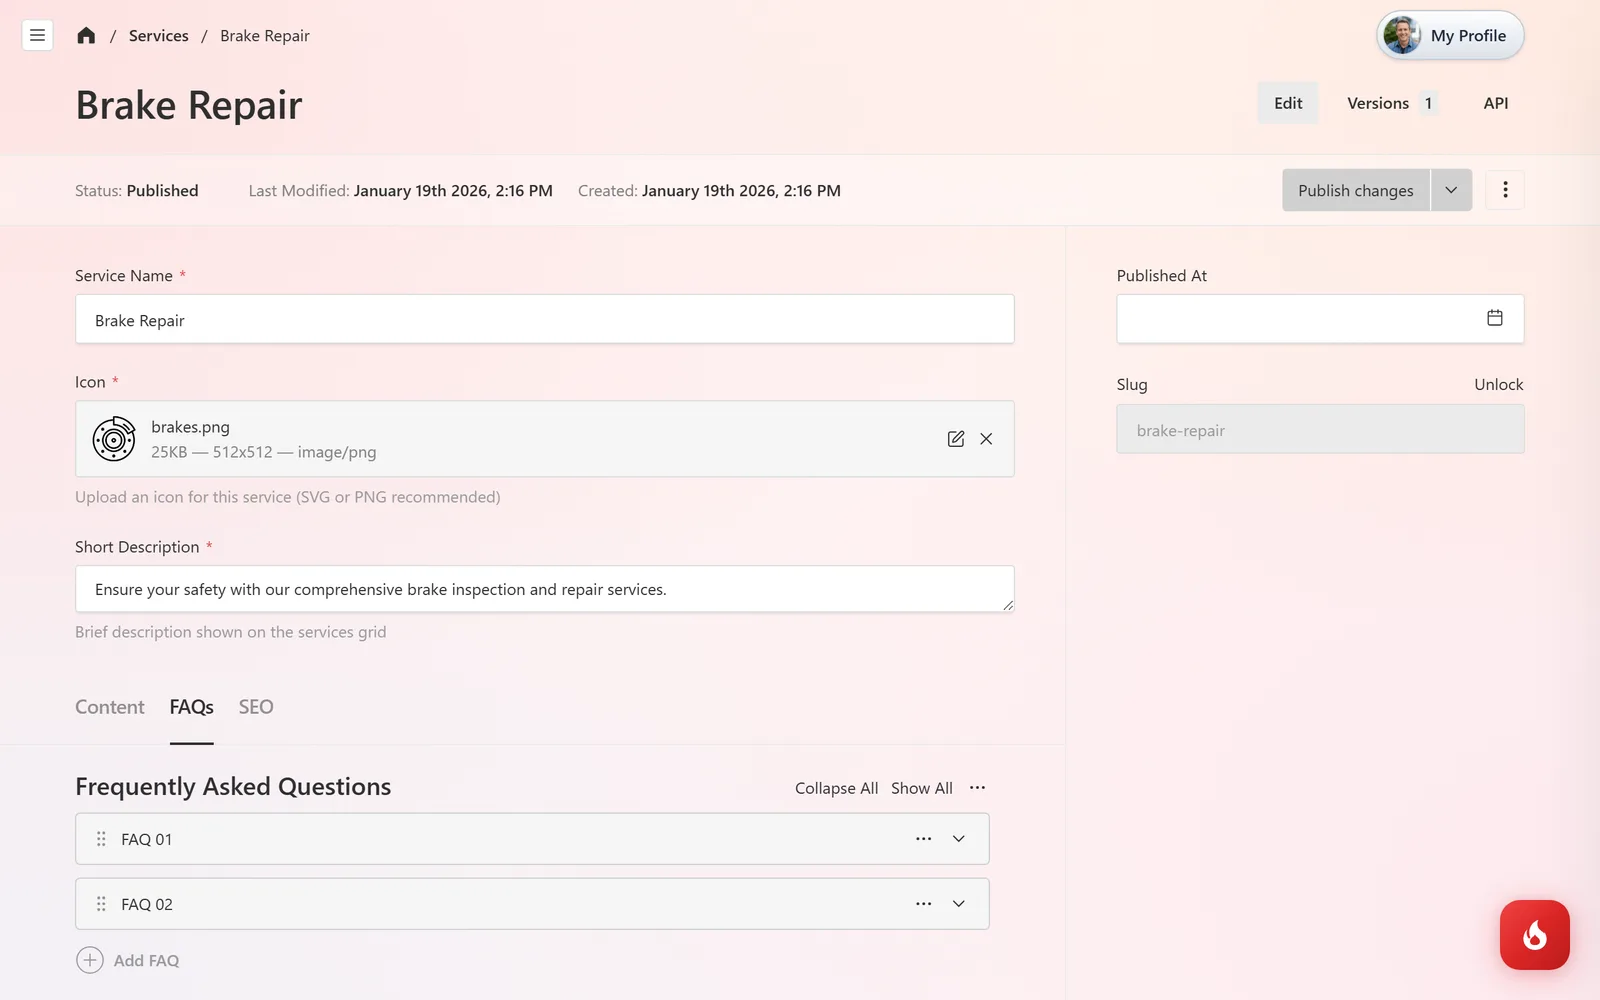Screen dimensions: 1600x1000
Task: Click the Published At date field
Action: [x=1320, y=319]
